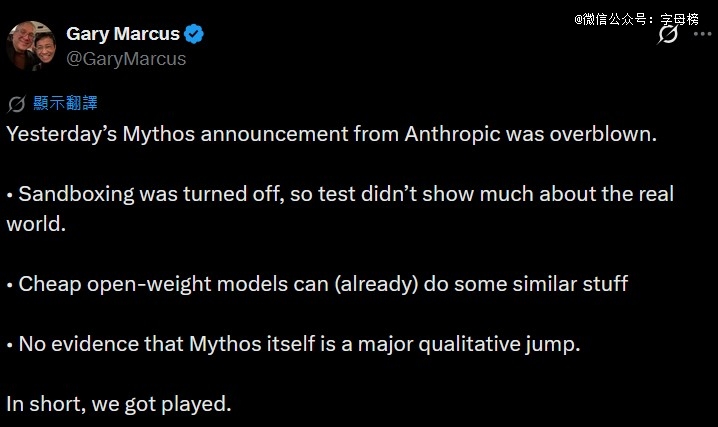Image resolution: width=718 pixels, height=427 pixels.
Task: Open the Gary Marcus display name link
Action: coord(121,34)
